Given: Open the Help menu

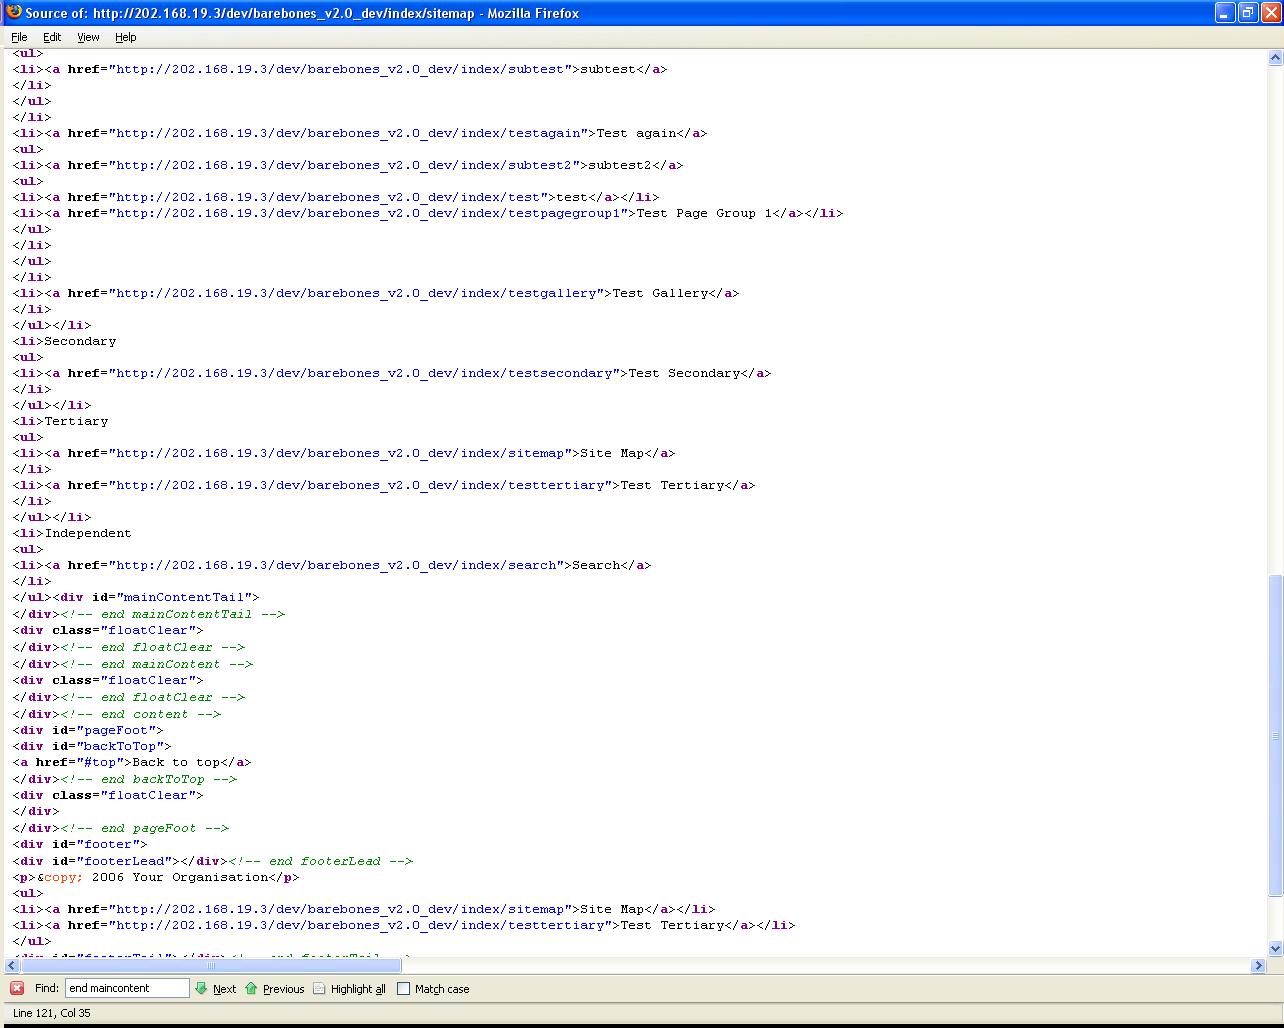Looking at the screenshot, I should (125, 37).
